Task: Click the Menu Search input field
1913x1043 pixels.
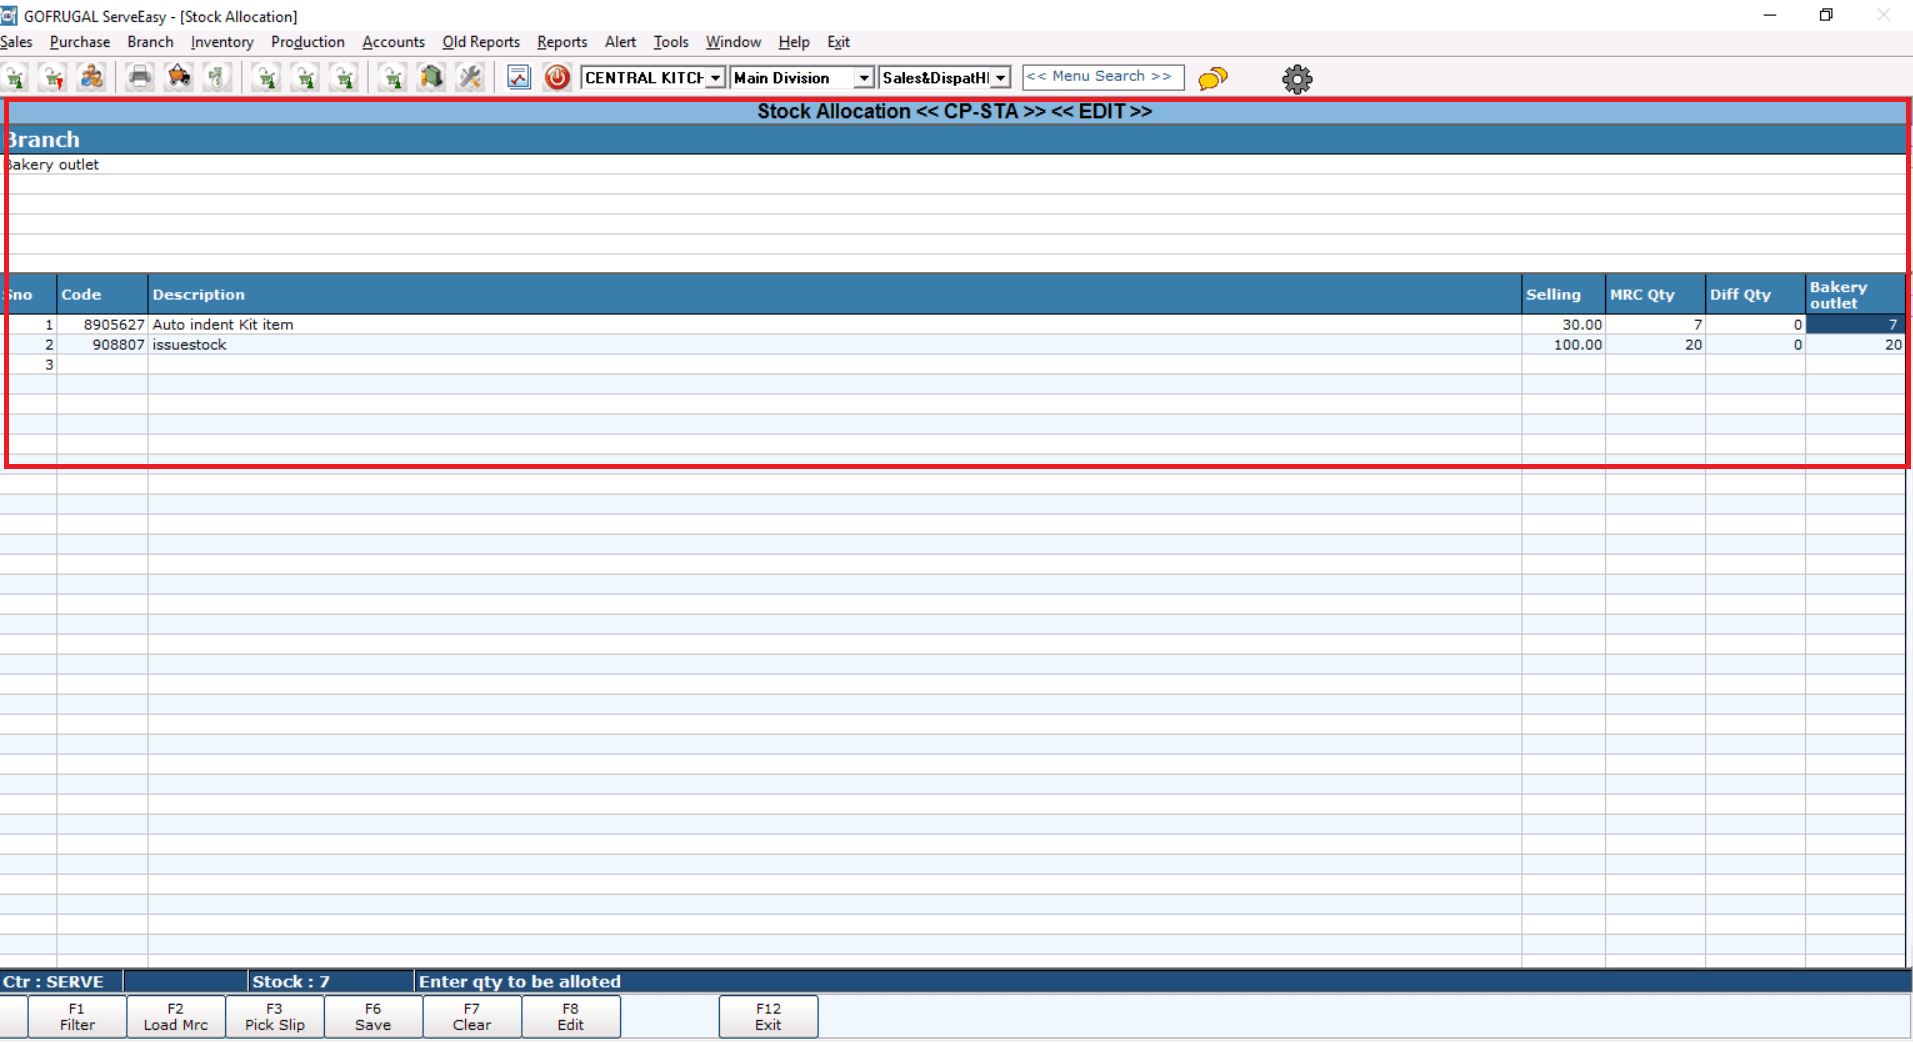Action: pos(1101,77)
